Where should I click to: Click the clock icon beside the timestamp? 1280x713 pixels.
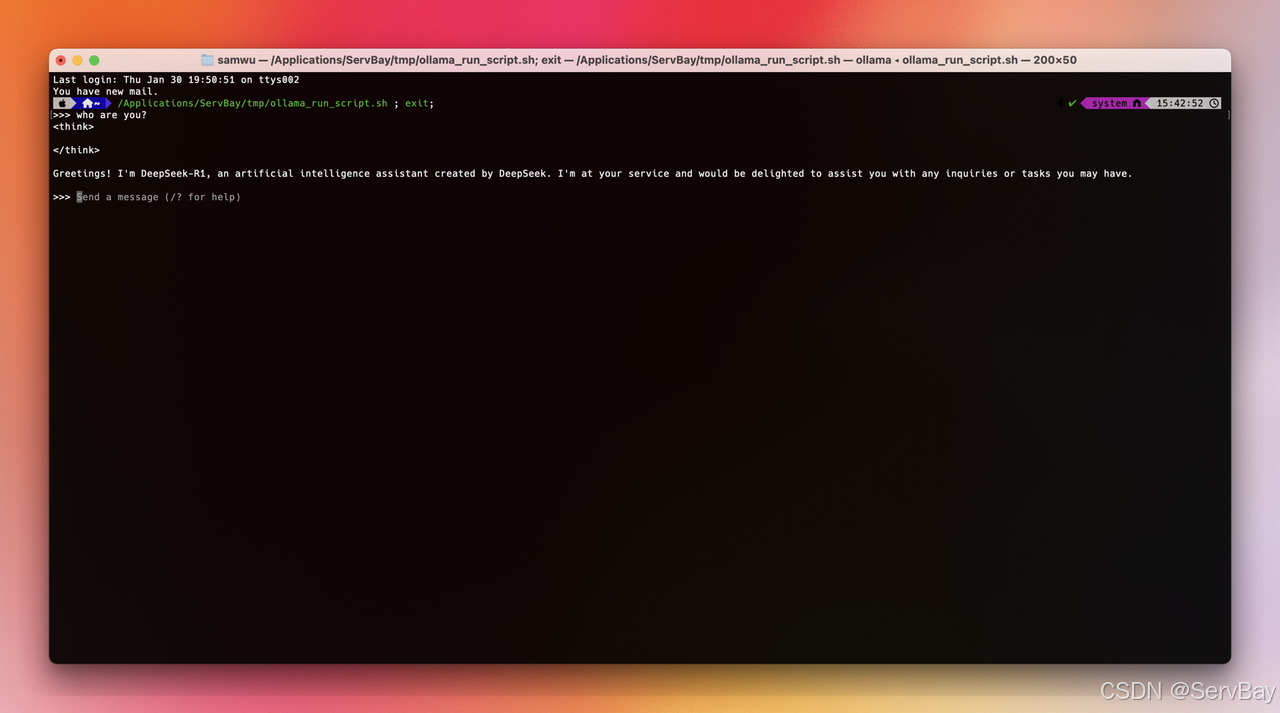click(x=1214, y=103)
